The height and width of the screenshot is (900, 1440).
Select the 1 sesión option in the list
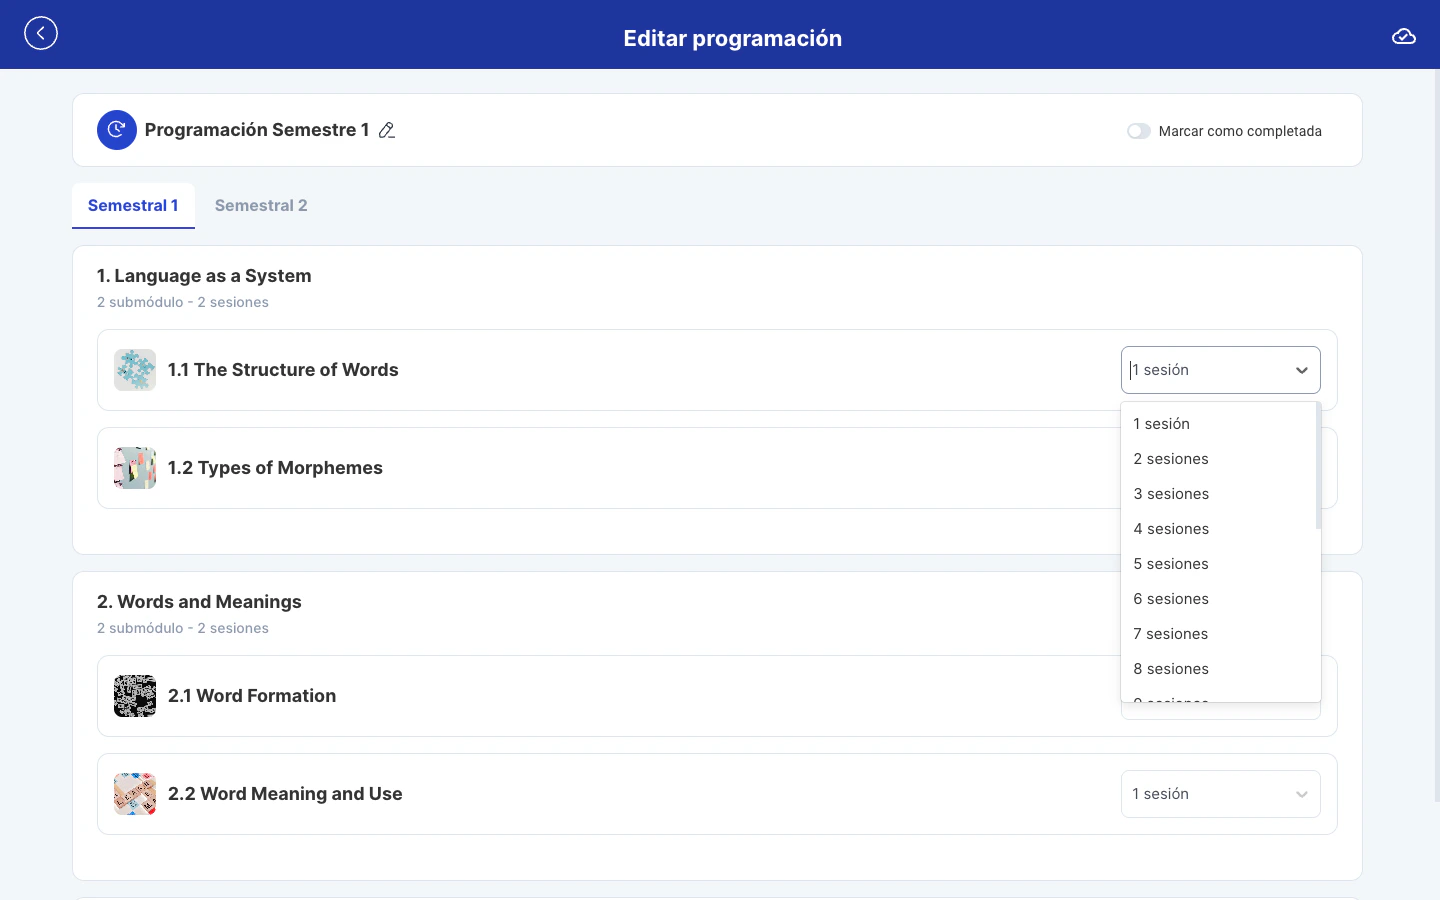(x=1219, y=424)
